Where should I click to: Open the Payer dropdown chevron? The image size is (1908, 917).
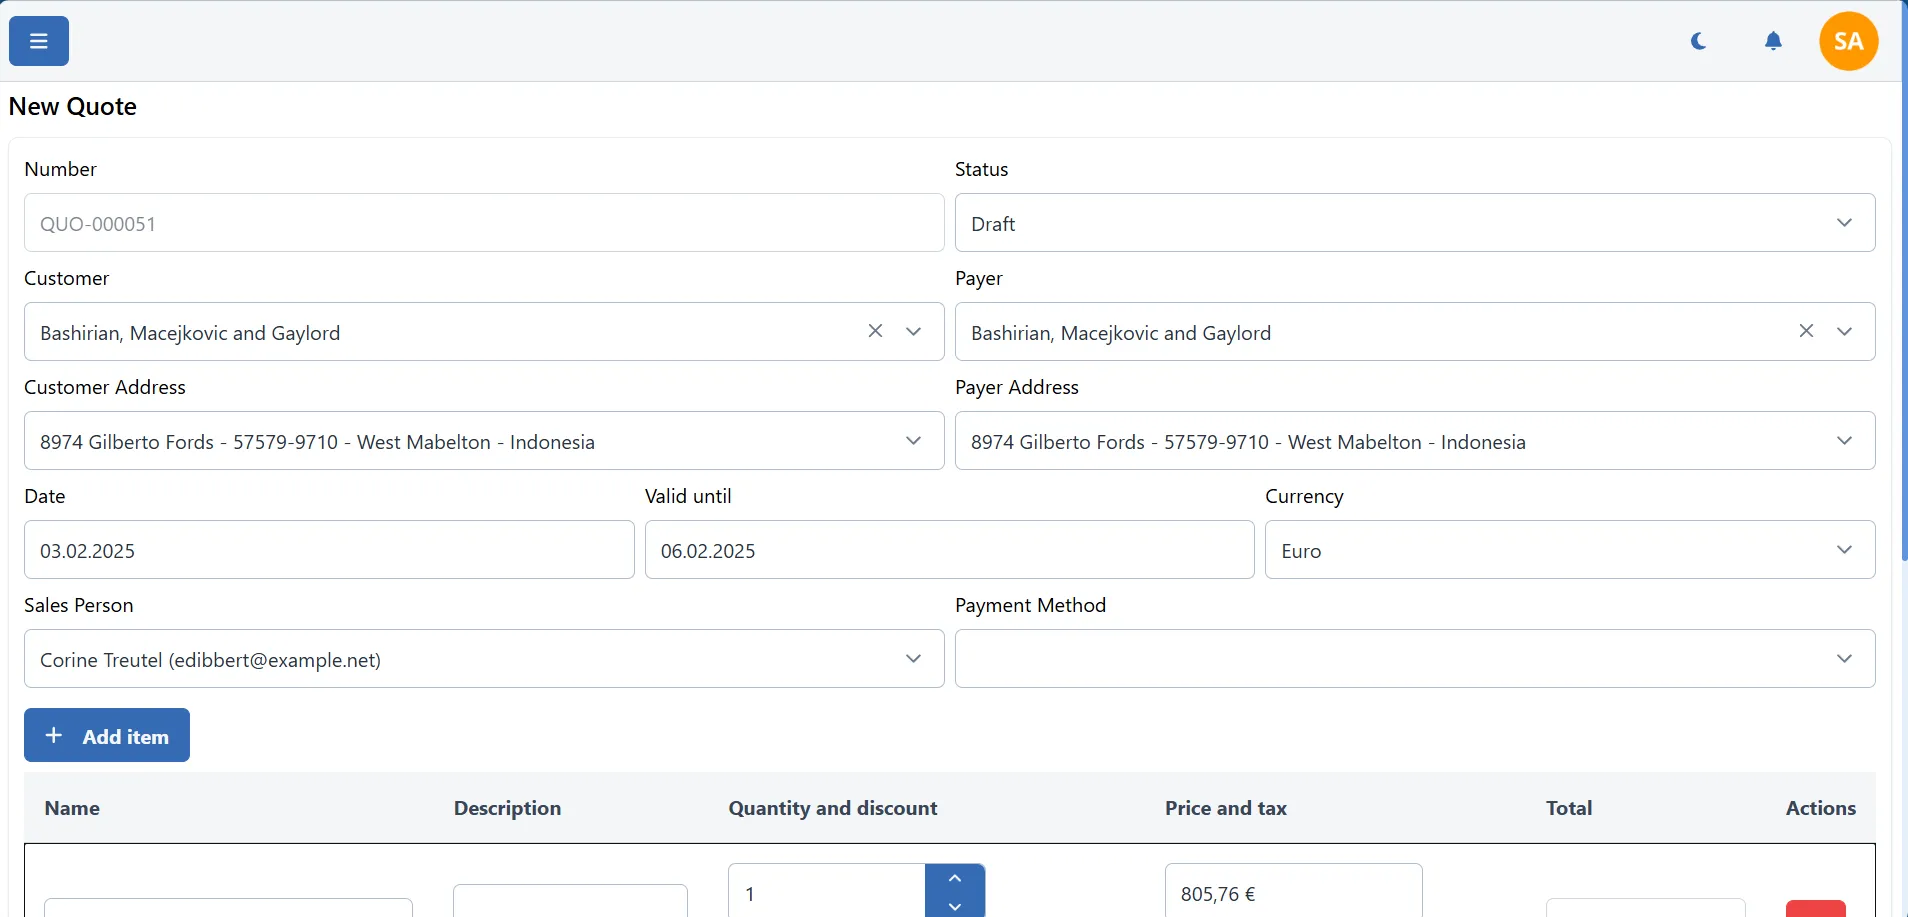[1844, 332]
